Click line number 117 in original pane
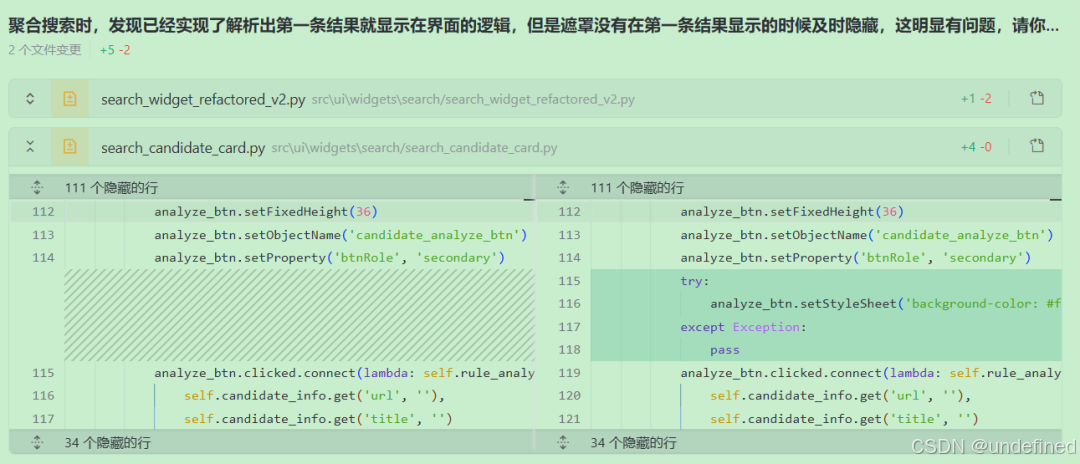This screenshot has height=464, width=1080. [43, 419]
